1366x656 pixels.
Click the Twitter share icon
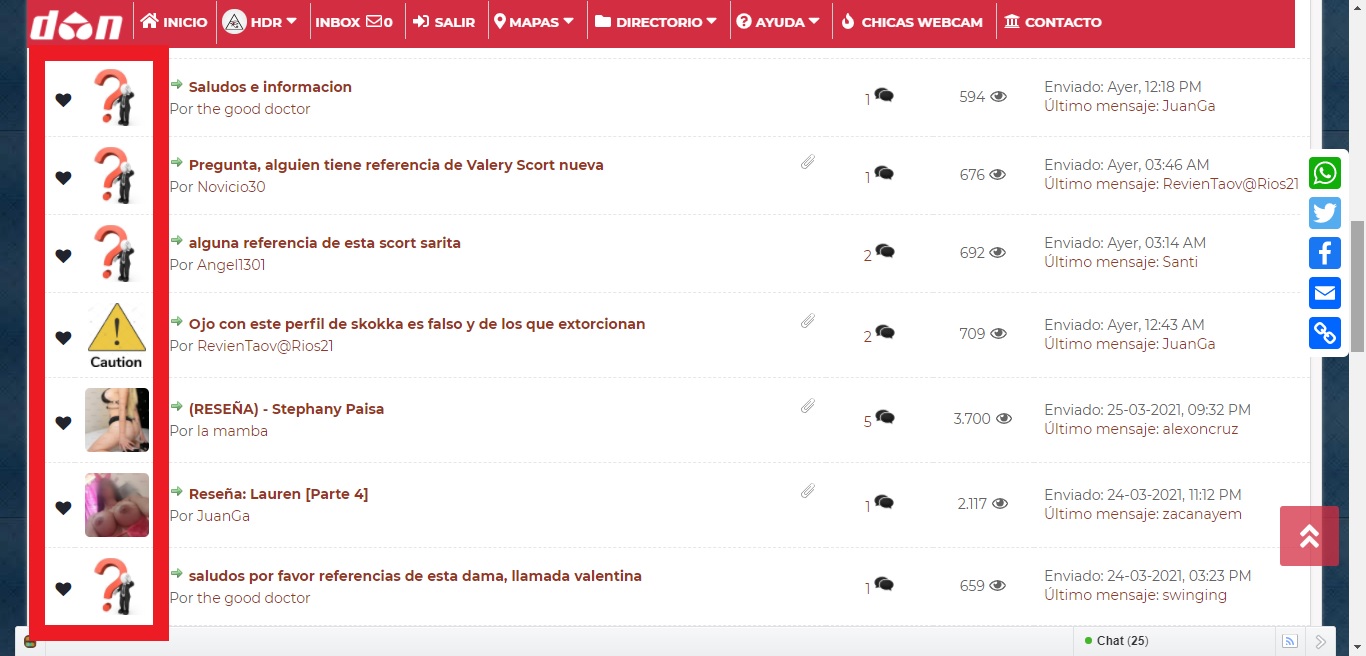[x=1325, y=213]
